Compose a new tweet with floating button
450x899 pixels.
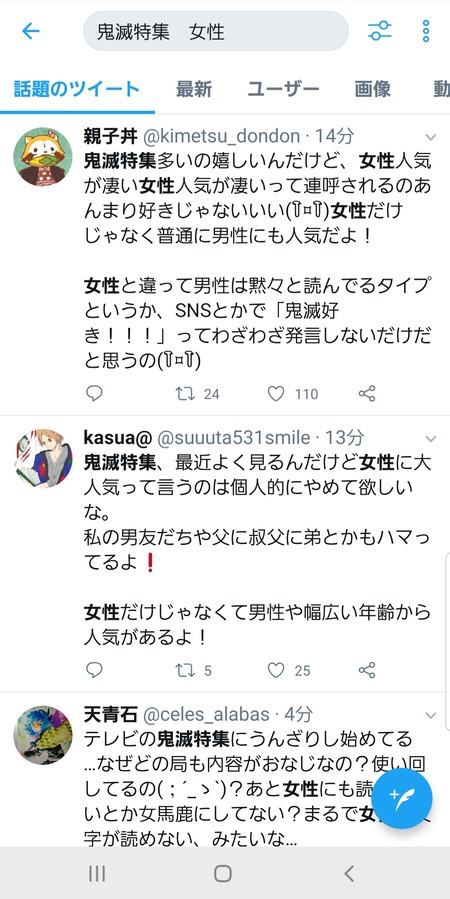point(402,798)
